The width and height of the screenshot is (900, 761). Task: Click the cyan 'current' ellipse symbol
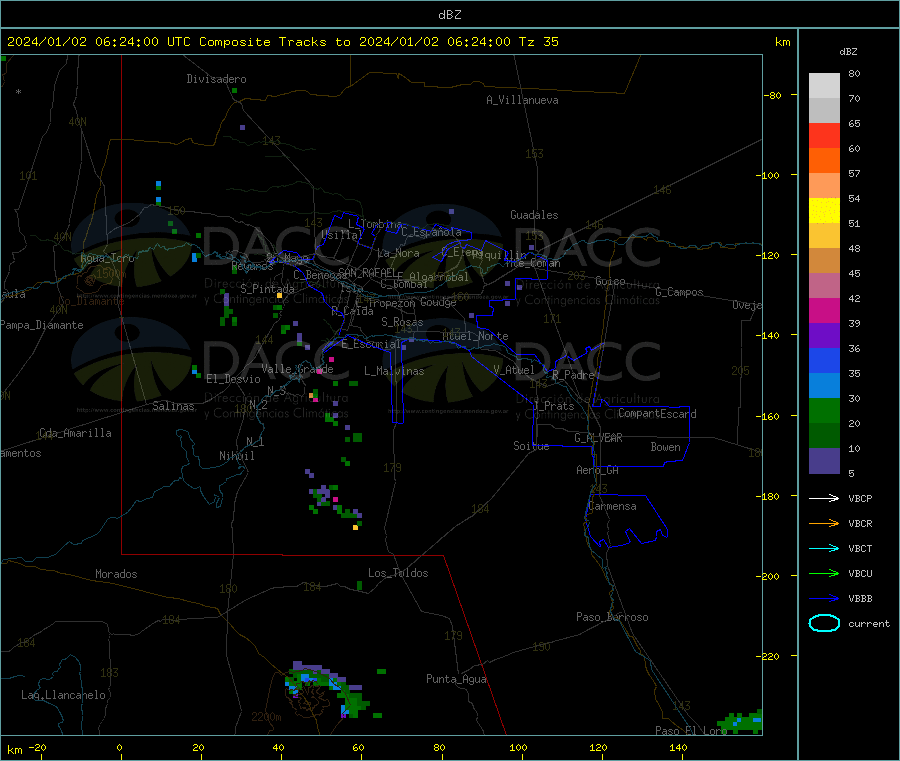[824, 623]
